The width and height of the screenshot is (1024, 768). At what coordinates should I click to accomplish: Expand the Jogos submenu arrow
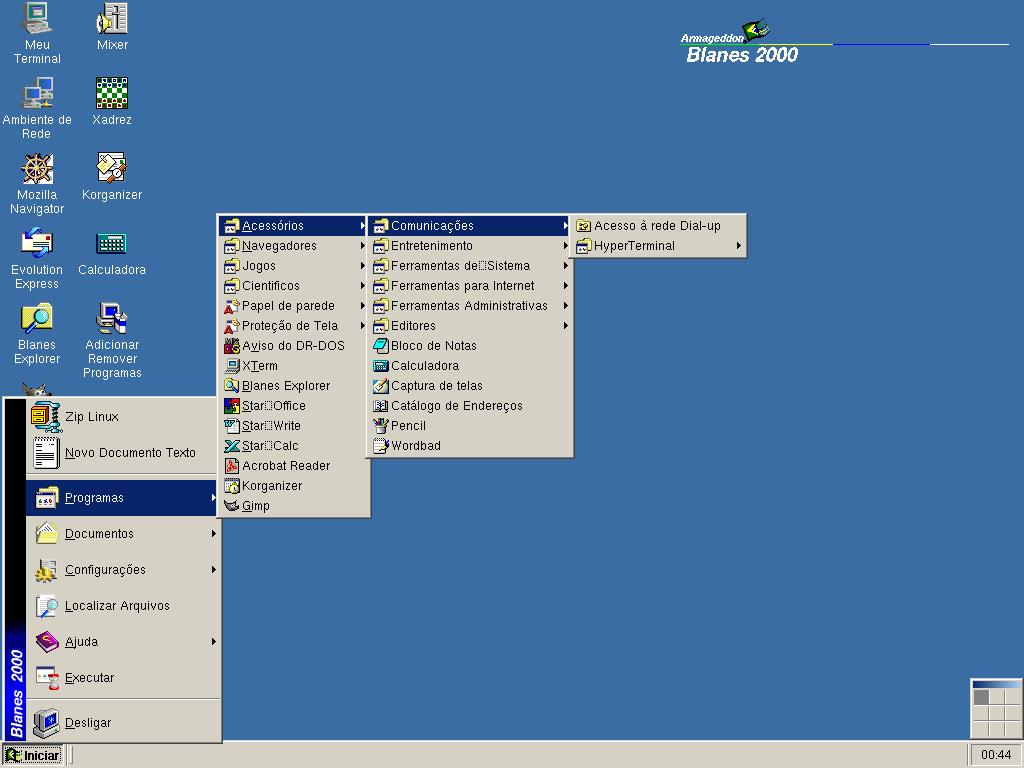click(x=362, y=266)
